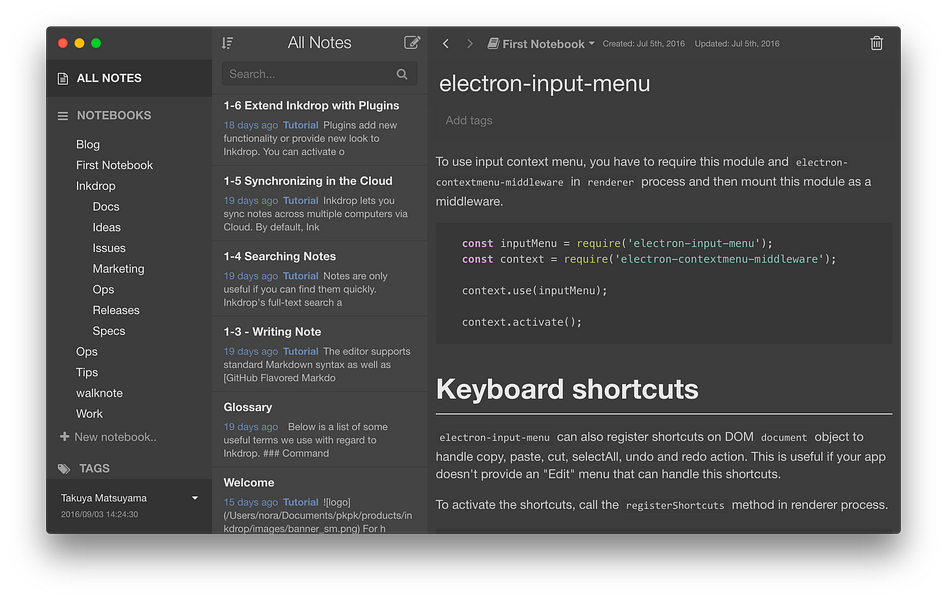947x600 pixels.
Task: Select Ops under Inkdrop
Action: tap(103, 289)
